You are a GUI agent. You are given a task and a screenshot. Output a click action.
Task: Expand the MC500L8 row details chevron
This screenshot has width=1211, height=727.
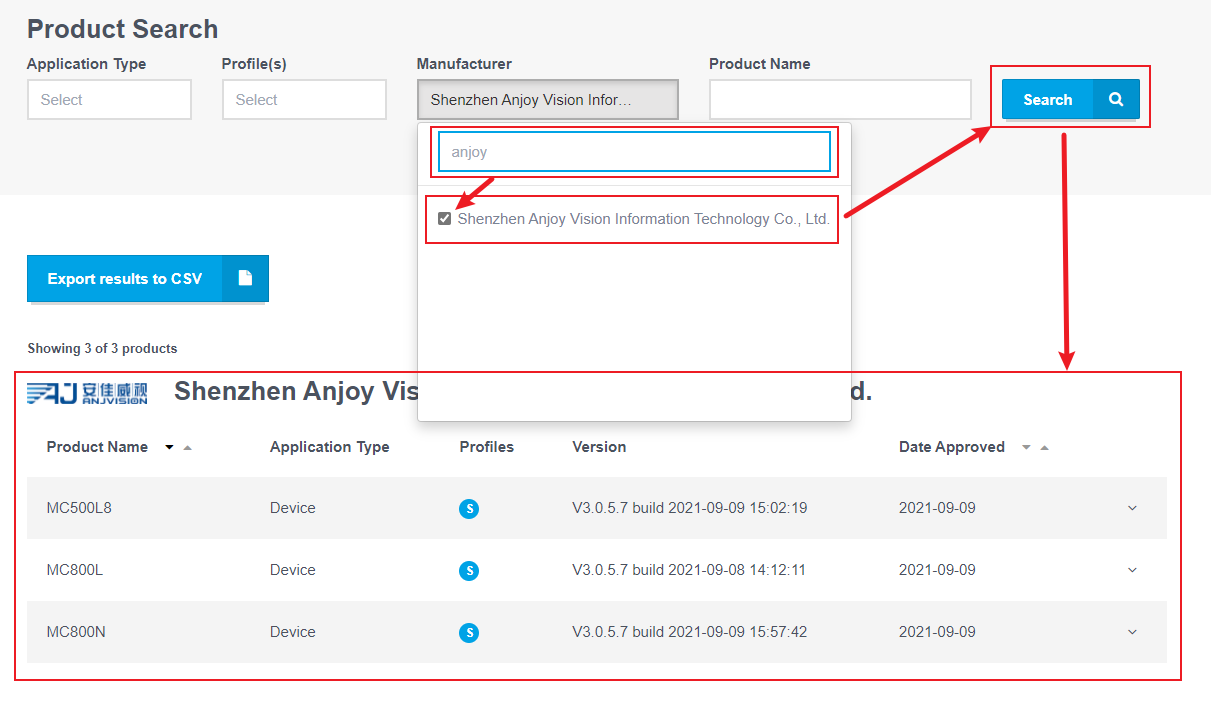coord(1132,508)
